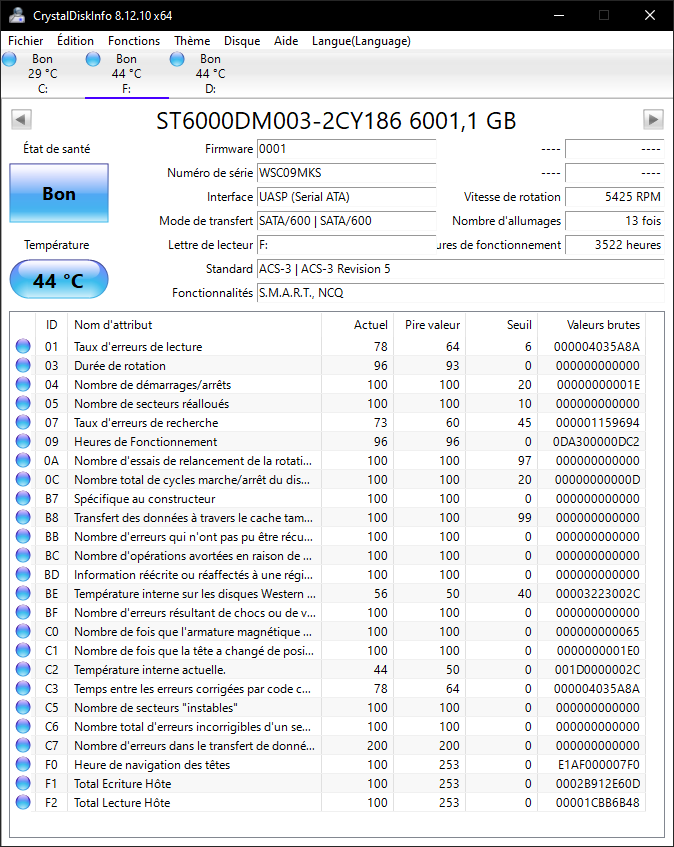Click the Firmware value field

(346, 149)
